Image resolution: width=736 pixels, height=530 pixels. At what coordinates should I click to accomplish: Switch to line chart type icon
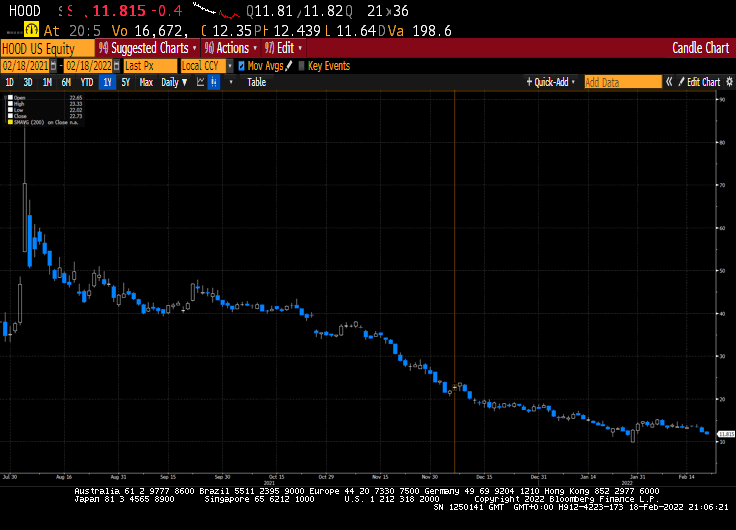coord(200,82)
